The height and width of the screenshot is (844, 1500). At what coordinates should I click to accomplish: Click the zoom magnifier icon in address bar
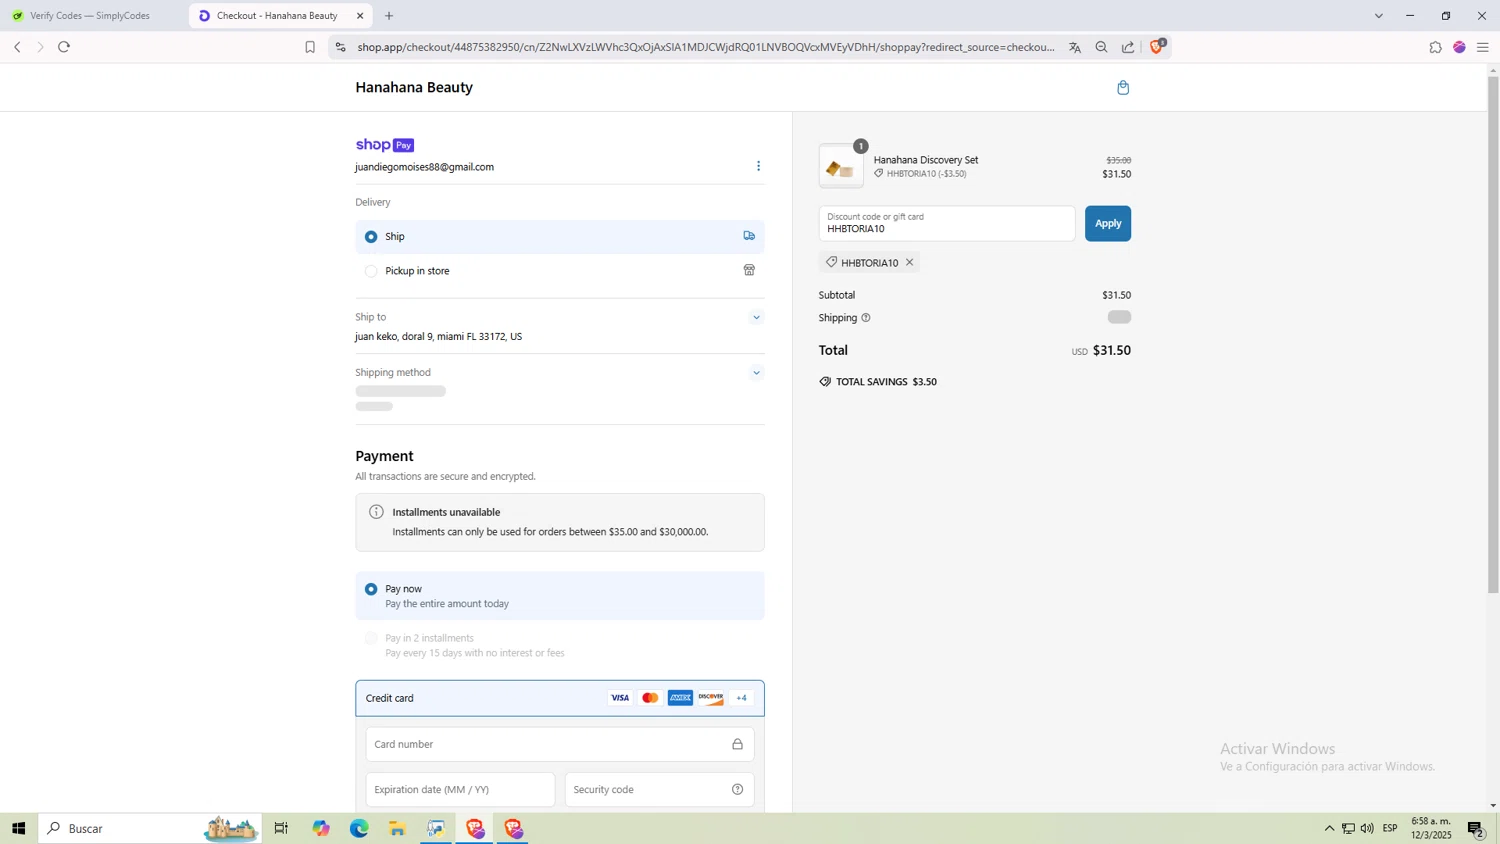point(1101,47)
